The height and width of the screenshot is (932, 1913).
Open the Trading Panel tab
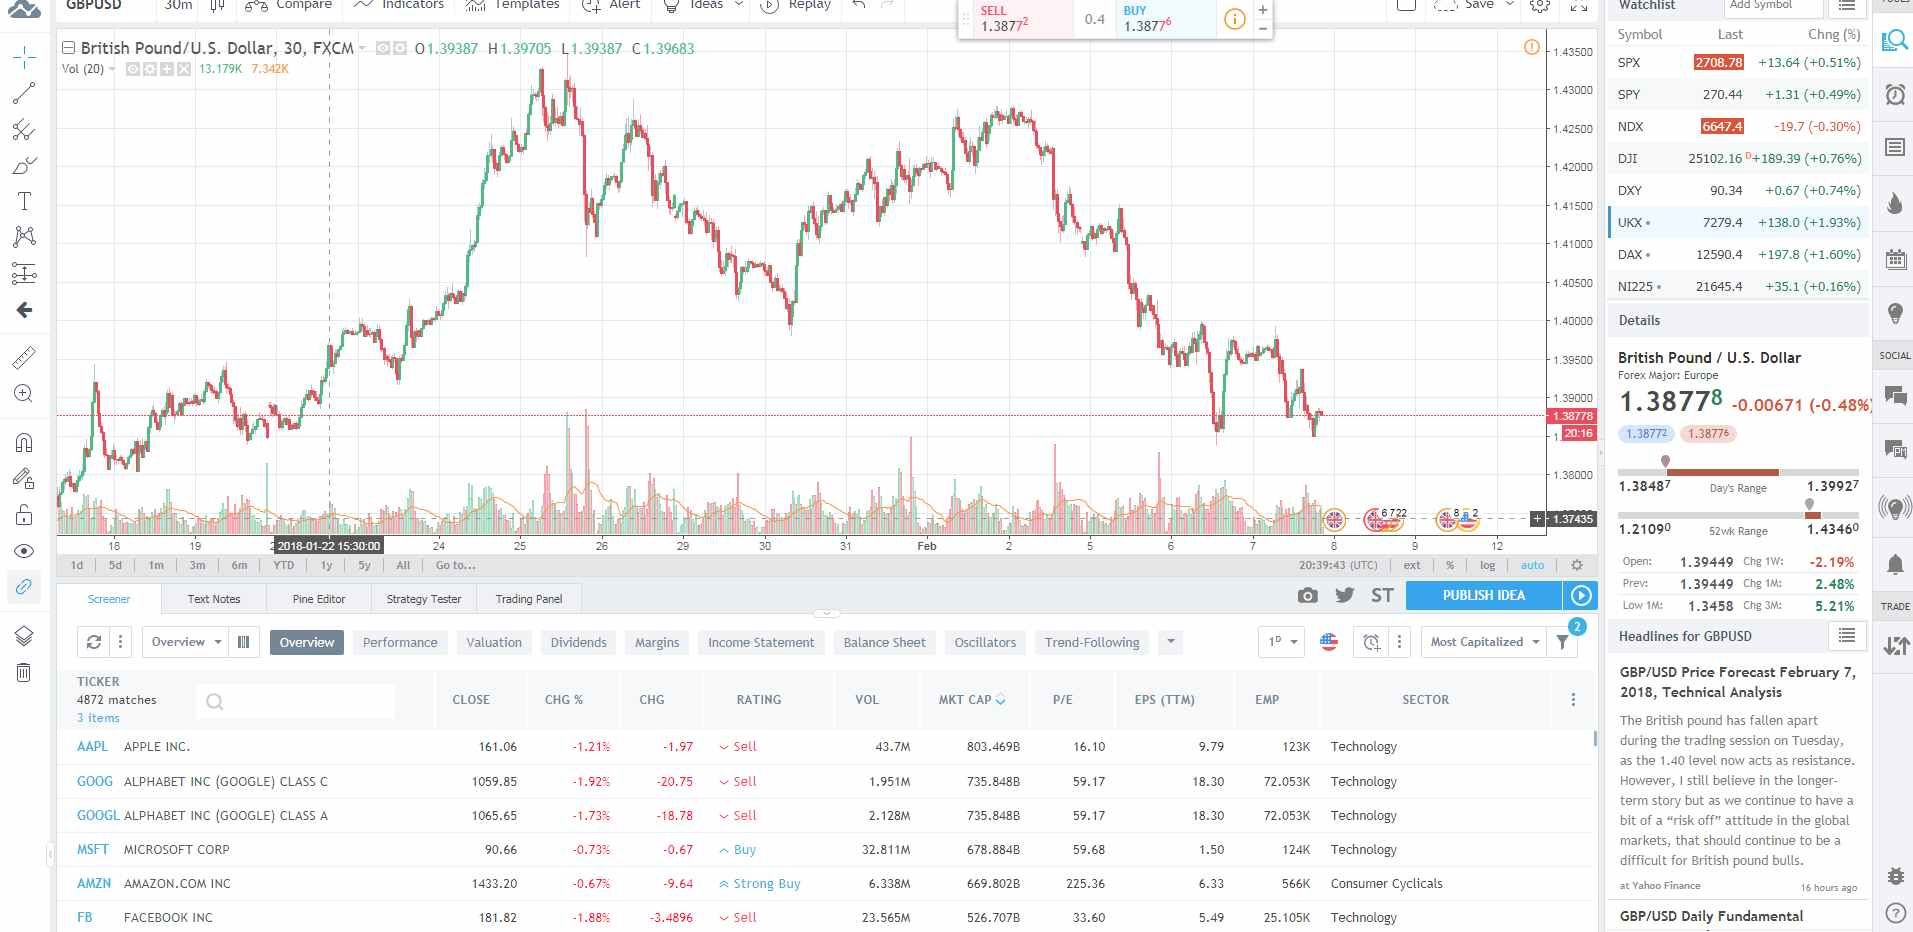[529, 599]
